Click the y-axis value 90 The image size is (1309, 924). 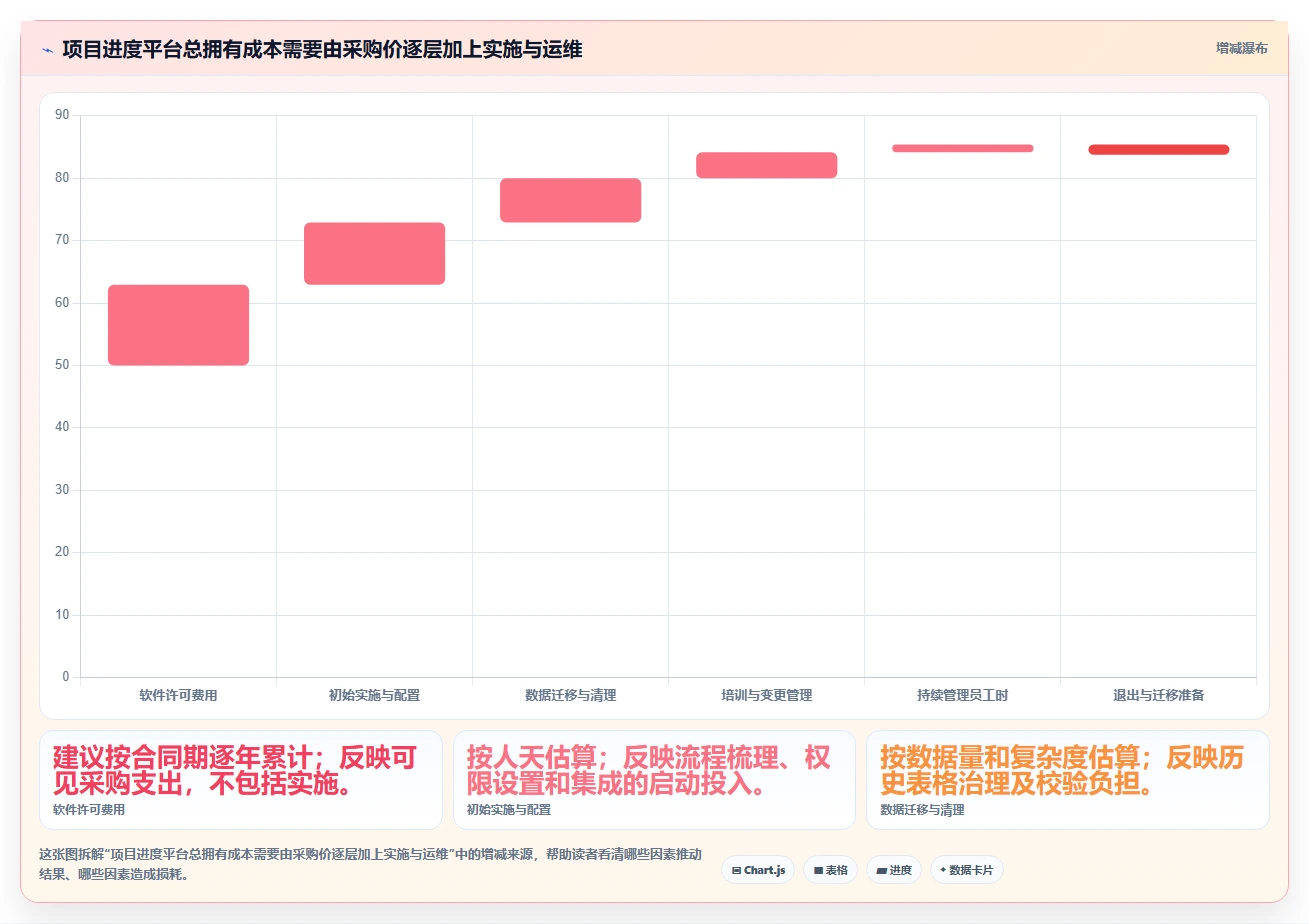coord(62,115)
